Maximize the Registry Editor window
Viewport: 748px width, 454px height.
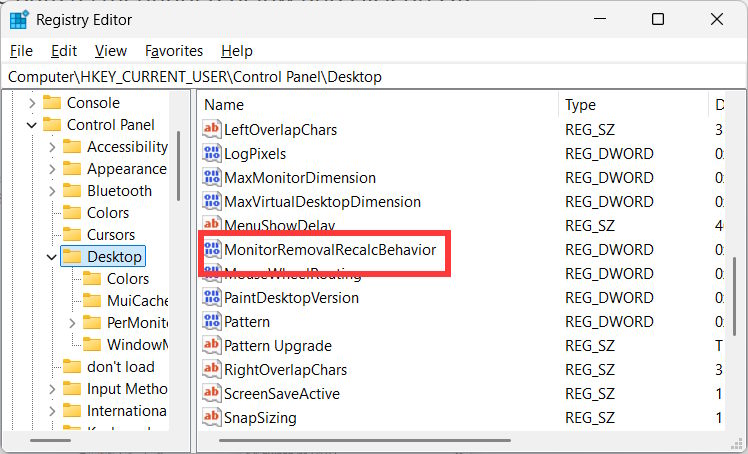658,19
